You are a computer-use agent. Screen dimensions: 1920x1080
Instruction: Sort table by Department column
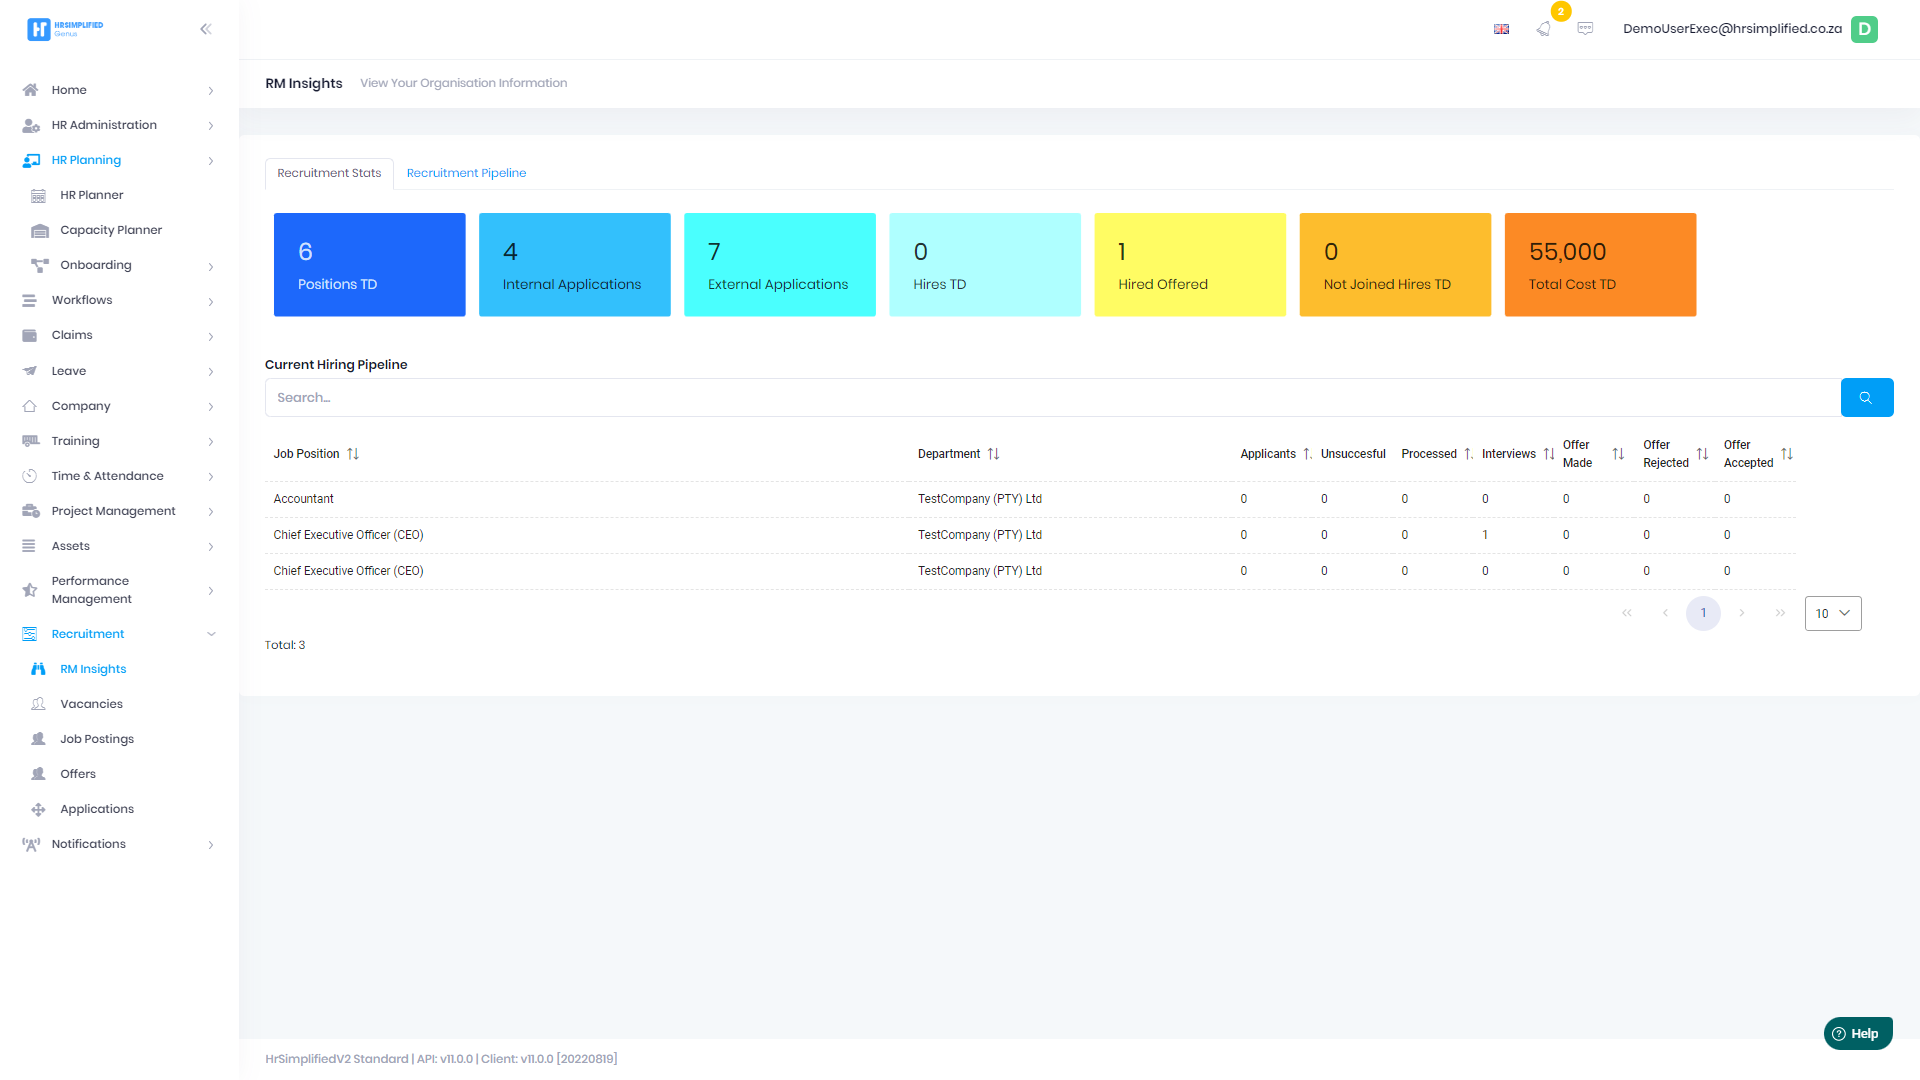point(993,454)
